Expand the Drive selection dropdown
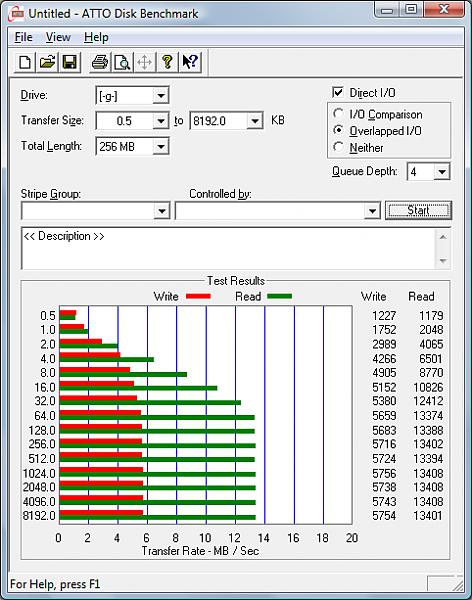The image size is (472, 600). pos(161,96)
